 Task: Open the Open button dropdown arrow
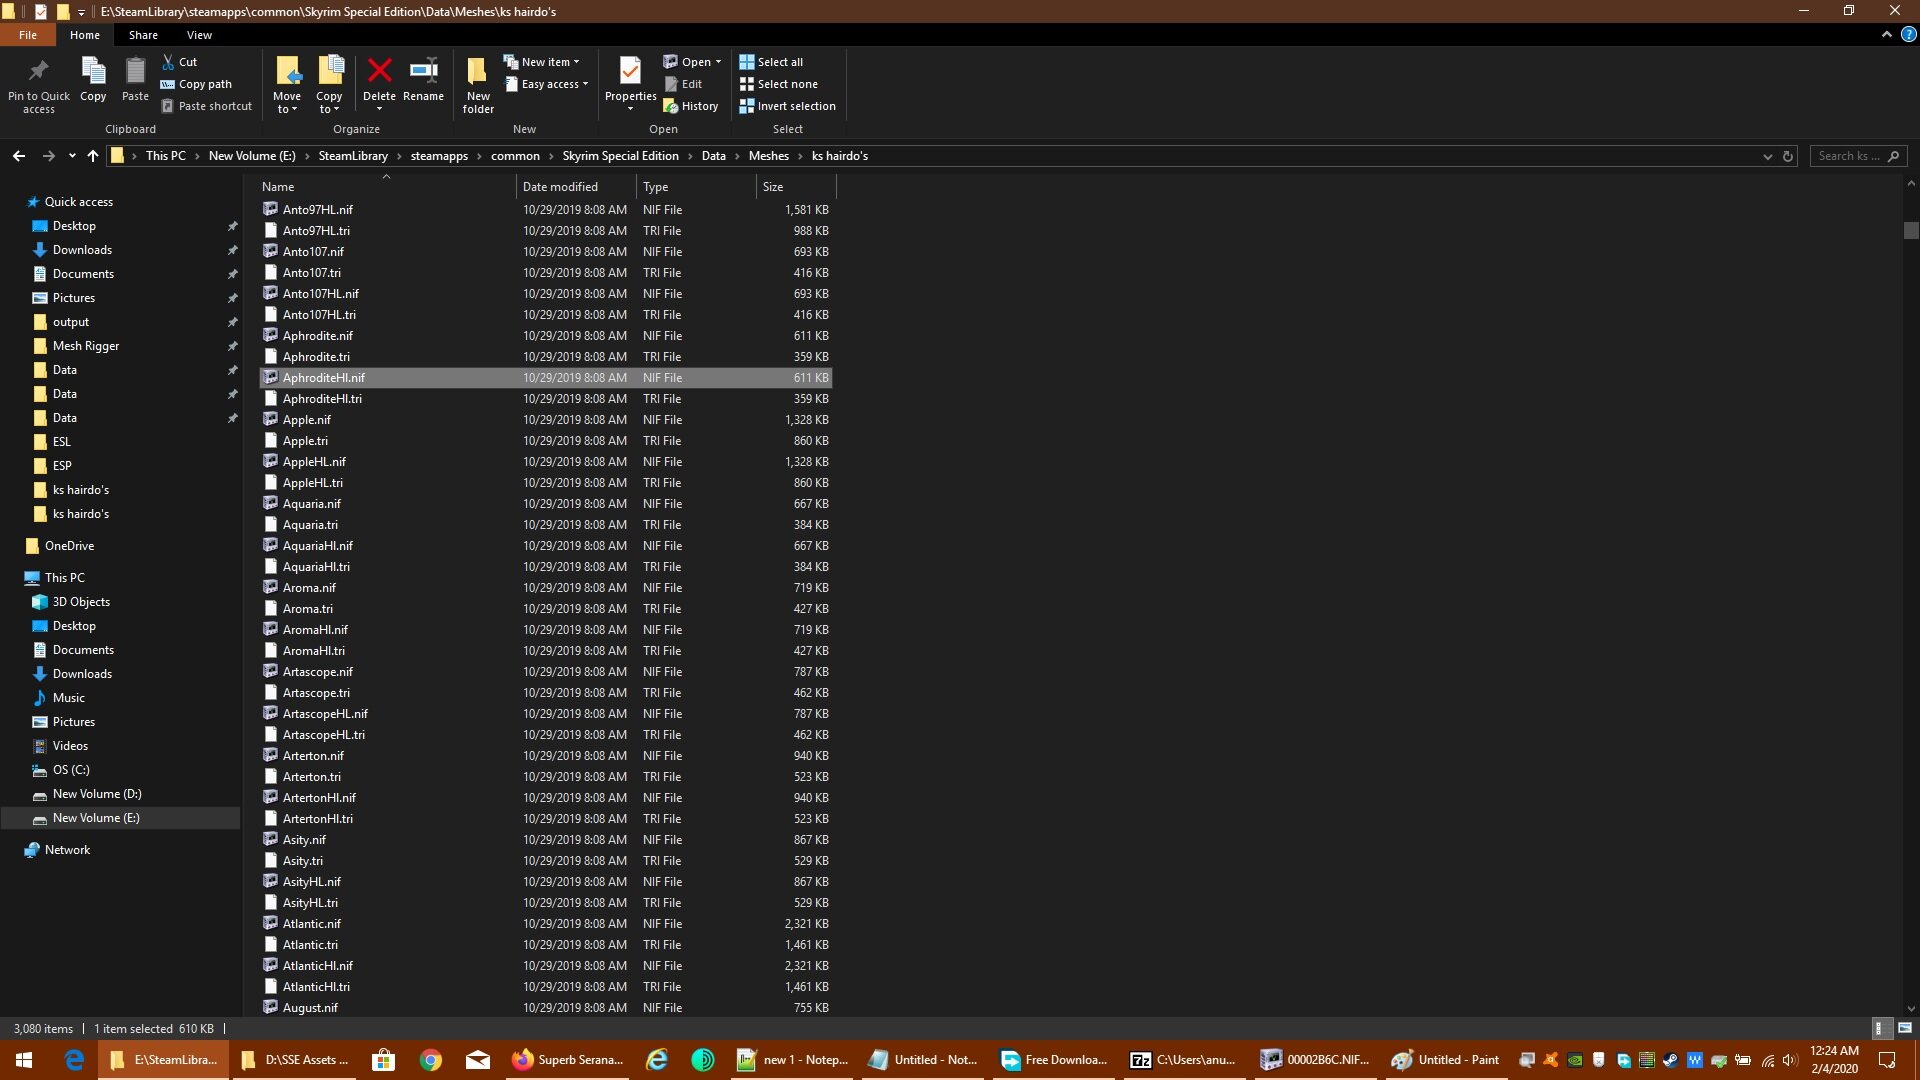coord(718,62)
